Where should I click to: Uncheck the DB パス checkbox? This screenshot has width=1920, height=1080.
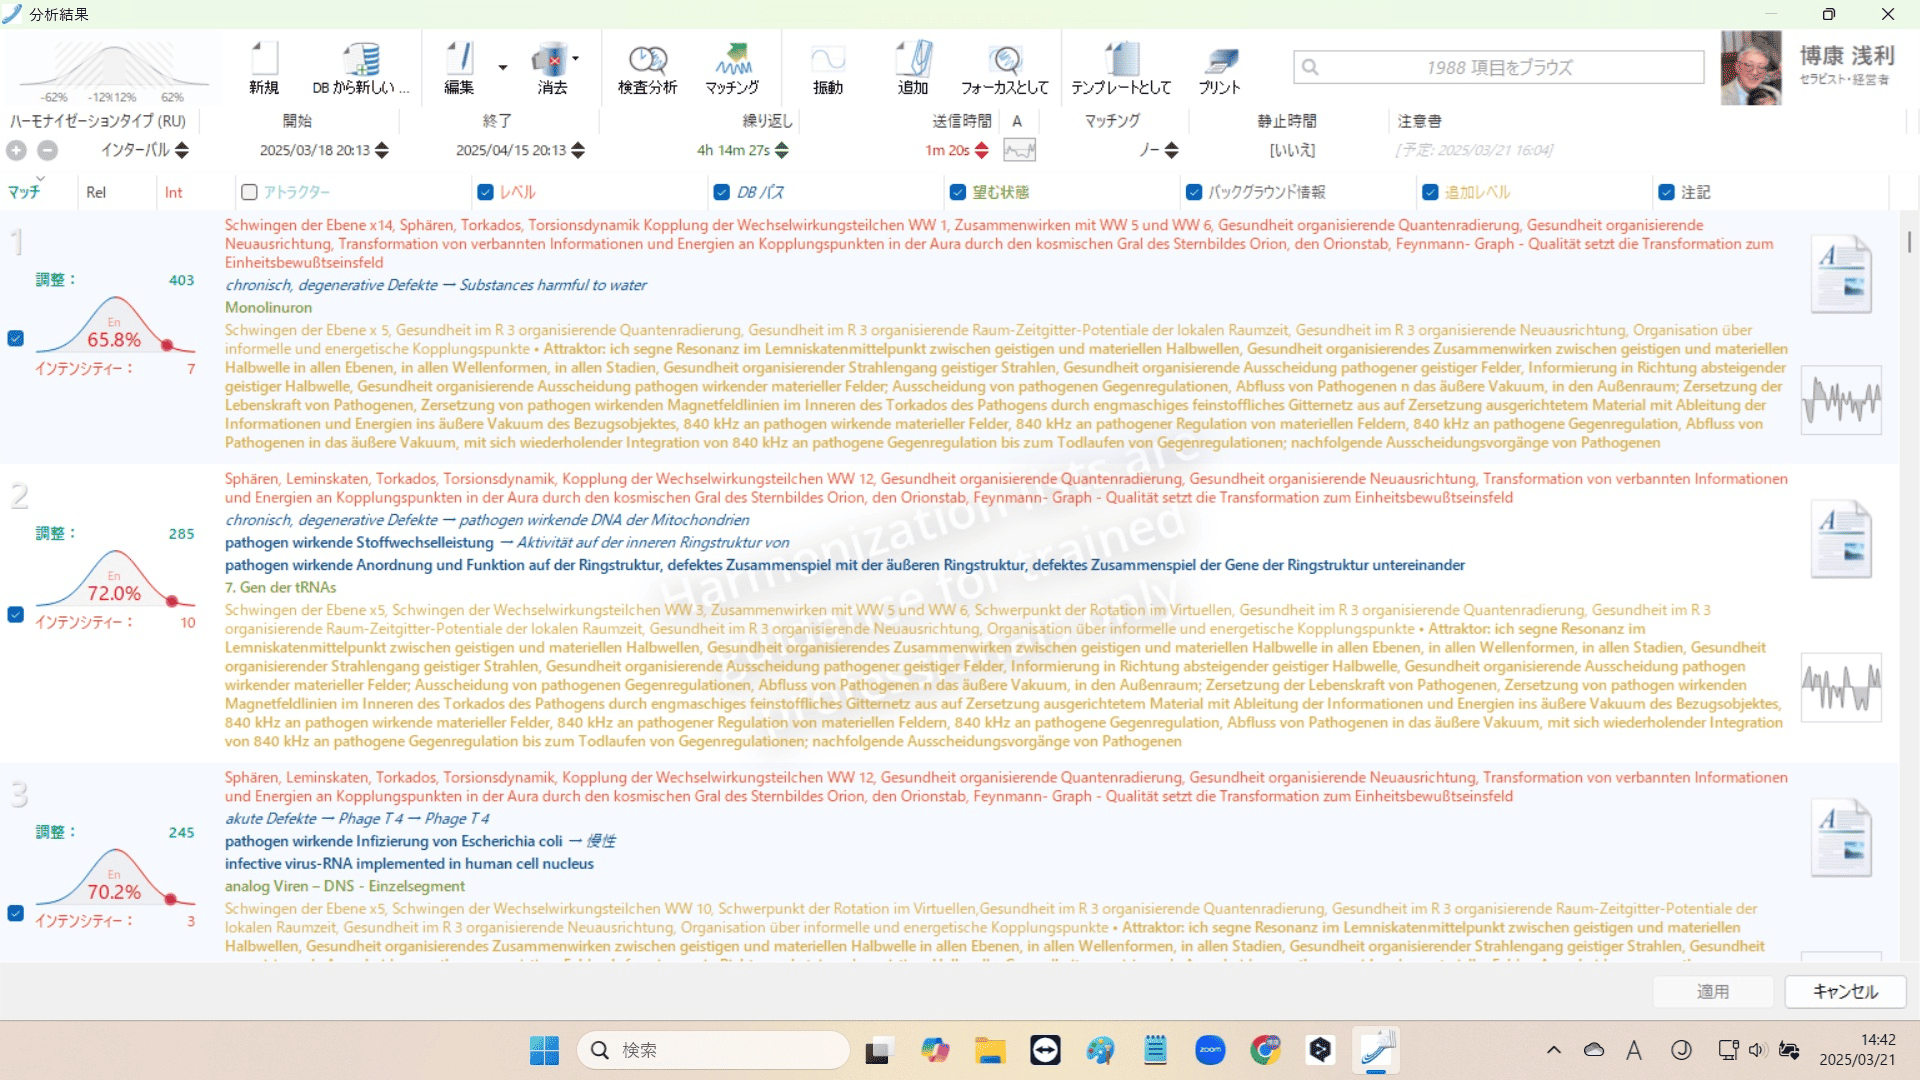tap(721, 192)
